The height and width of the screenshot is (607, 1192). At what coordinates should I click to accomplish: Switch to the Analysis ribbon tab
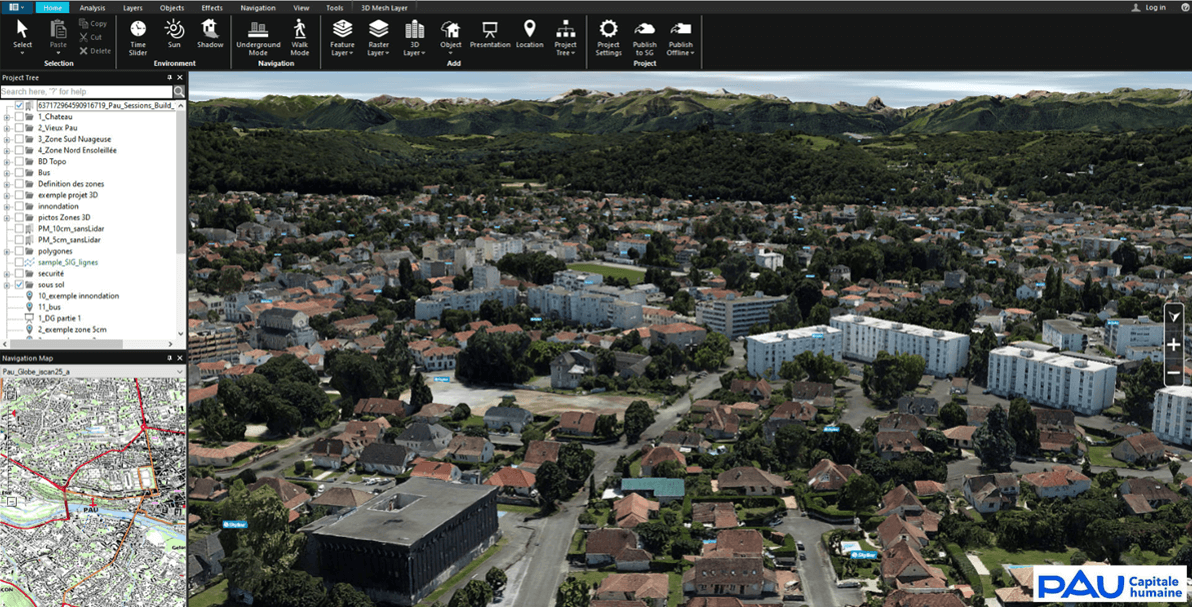pos(92,7)
